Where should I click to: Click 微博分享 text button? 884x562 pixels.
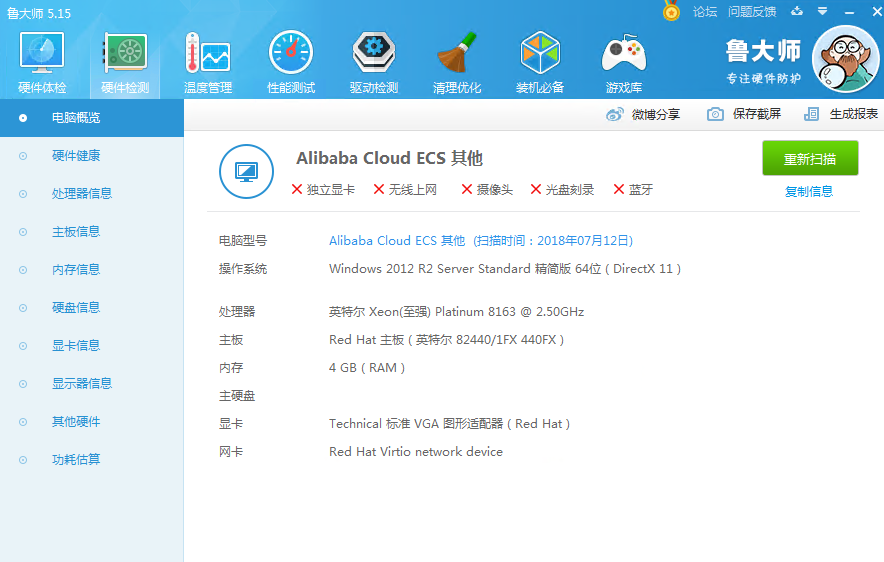click(656, 114)
